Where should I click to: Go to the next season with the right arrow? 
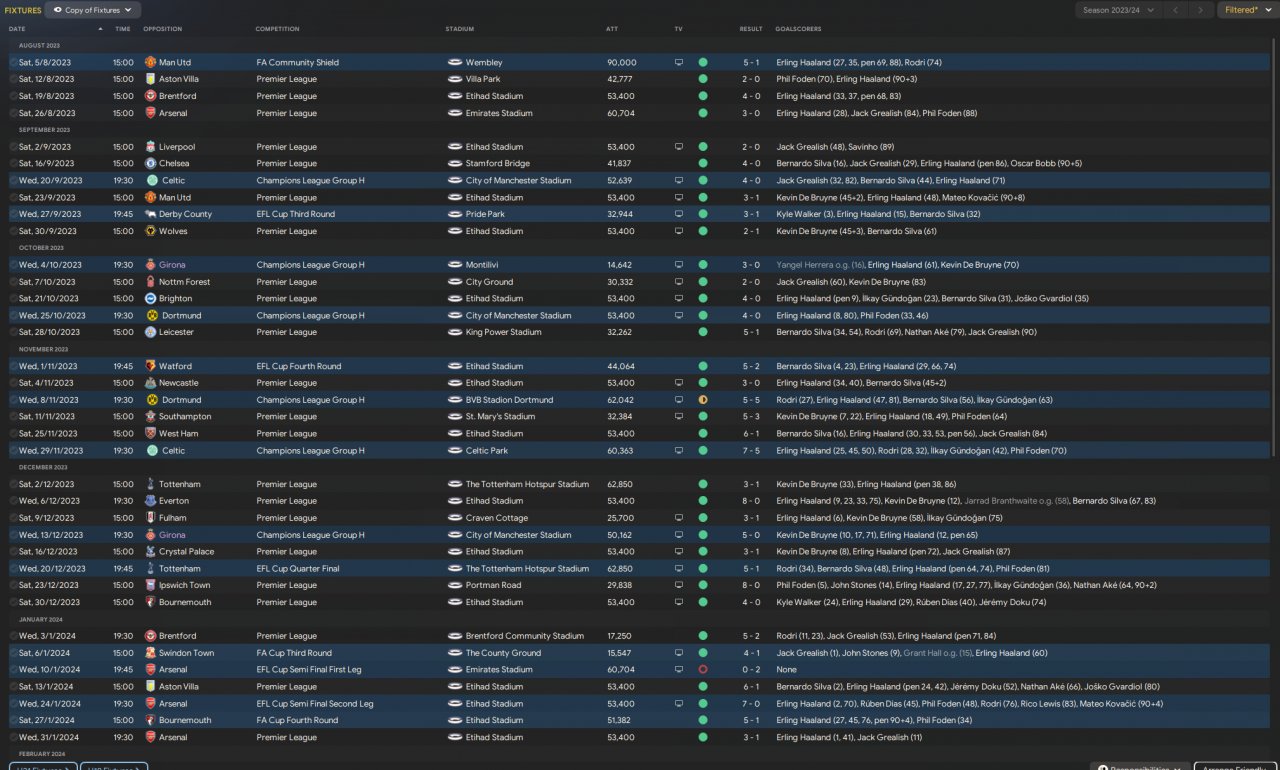click(x=1203, y=10)
